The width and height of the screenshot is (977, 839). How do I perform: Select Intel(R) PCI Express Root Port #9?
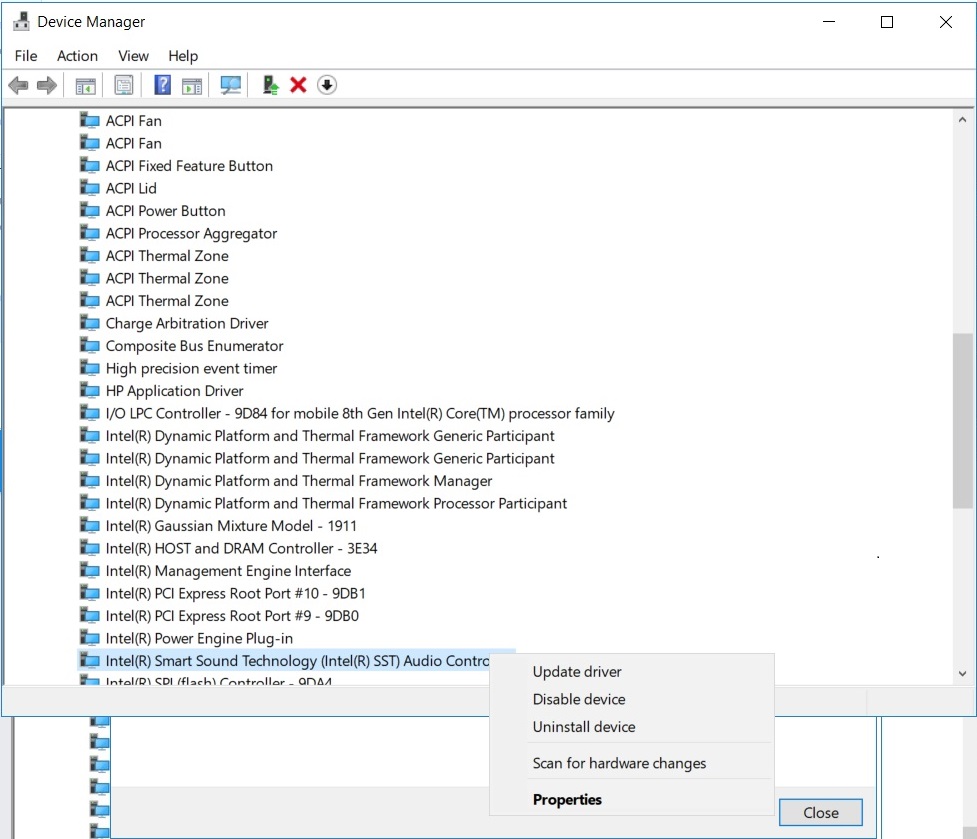[232, 615]
